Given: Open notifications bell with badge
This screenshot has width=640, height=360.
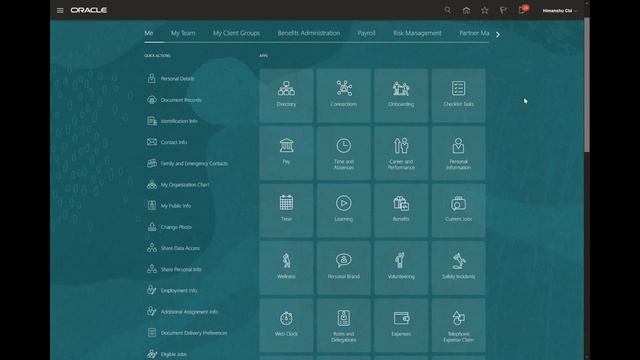Looking at the screenshot, I should pos(523,10).
